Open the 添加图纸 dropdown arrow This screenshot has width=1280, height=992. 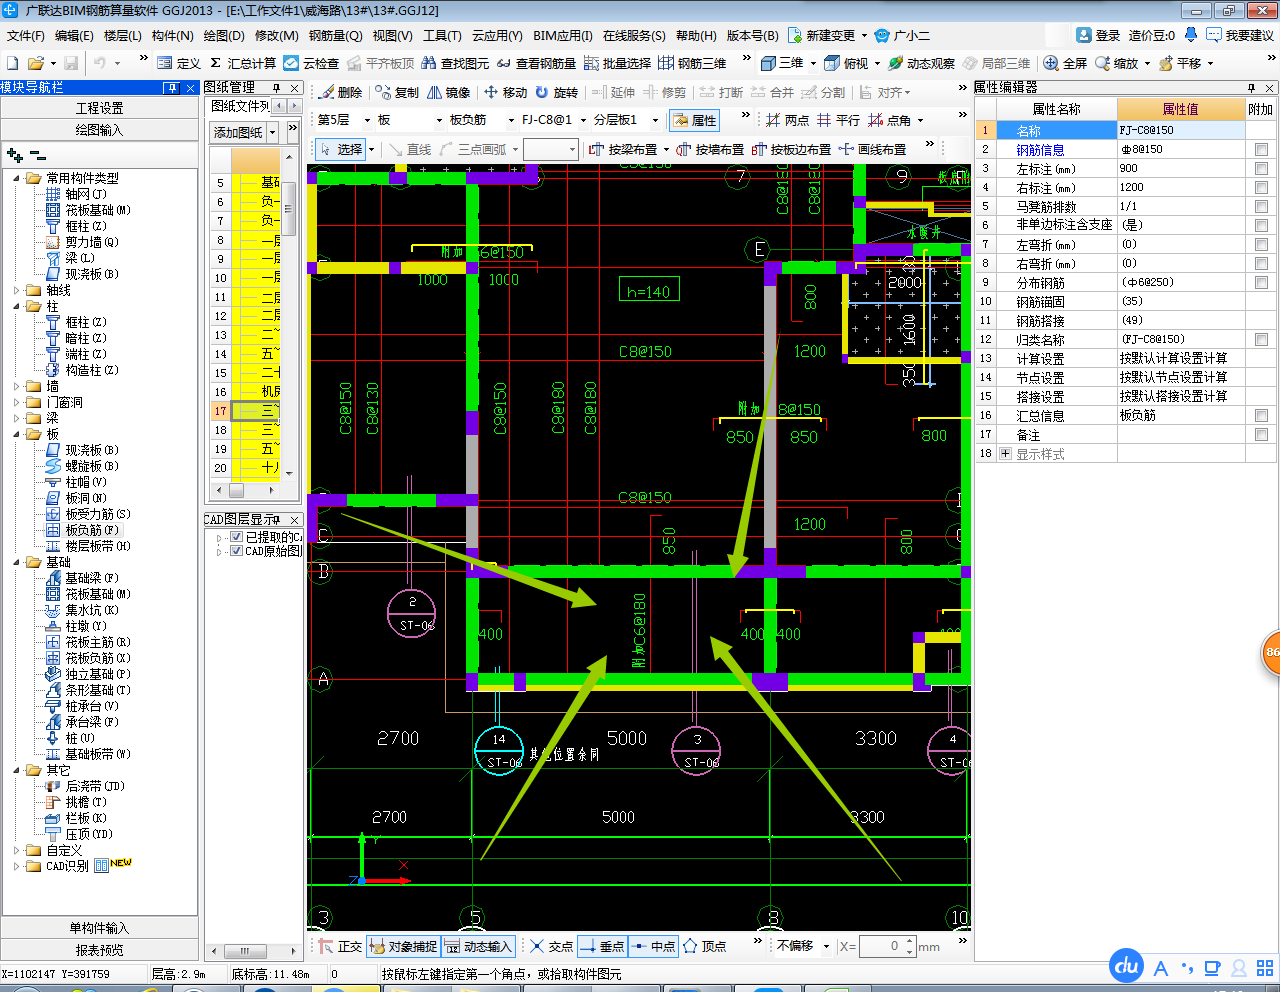point(272,132)
